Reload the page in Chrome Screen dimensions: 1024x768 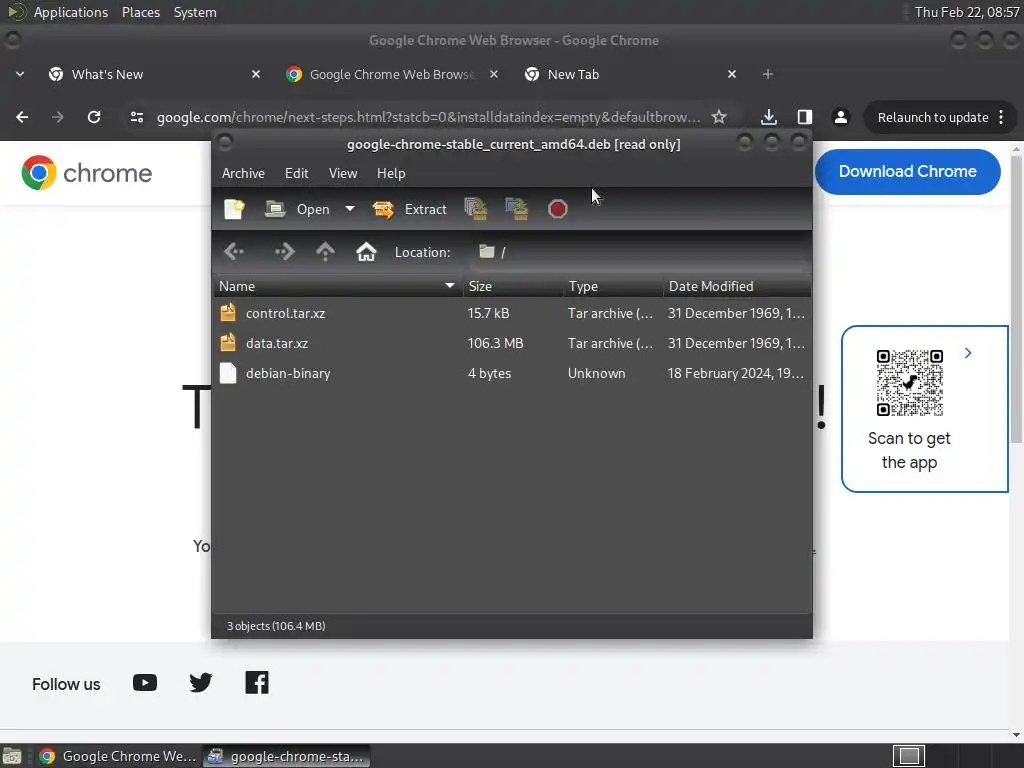click(94, 117)
